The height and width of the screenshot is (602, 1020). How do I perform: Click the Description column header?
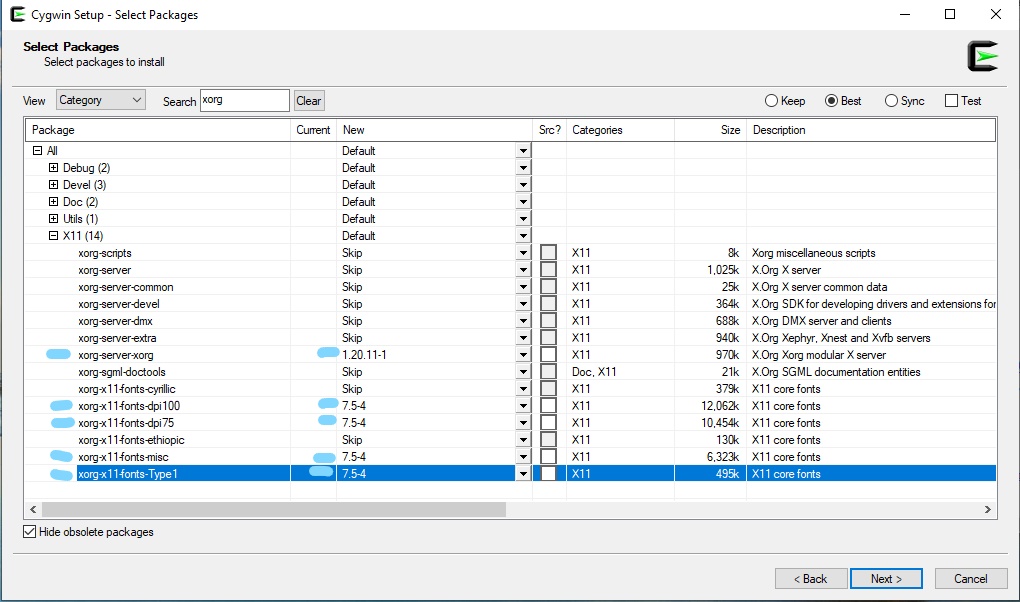click(871, 130)
